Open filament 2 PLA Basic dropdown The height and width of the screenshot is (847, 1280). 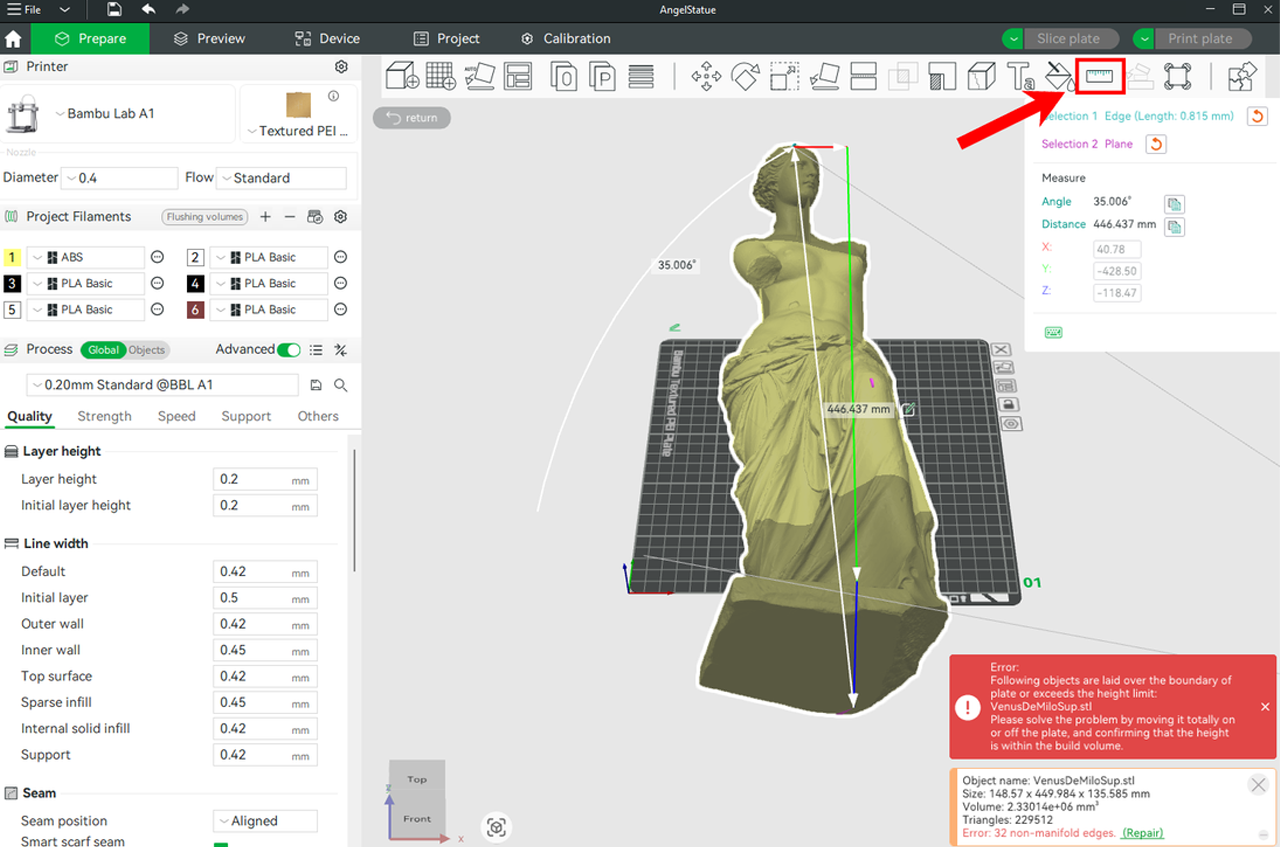[268, 257]
